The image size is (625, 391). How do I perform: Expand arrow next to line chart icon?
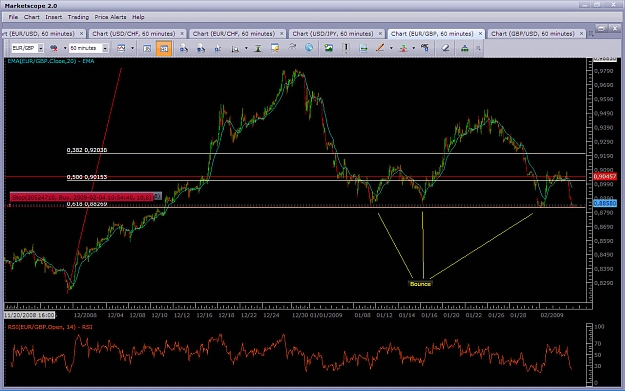[x=132, y=48]
